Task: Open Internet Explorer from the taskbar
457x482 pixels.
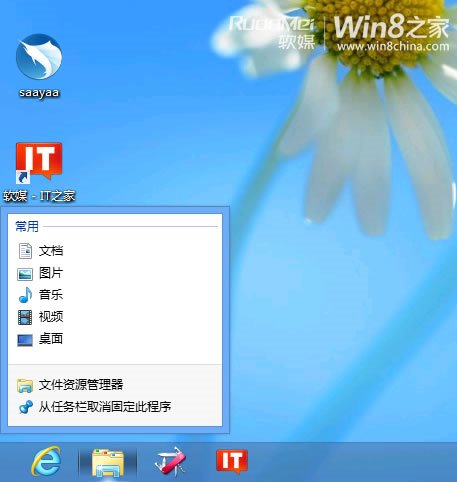Action: coord(46,461)
